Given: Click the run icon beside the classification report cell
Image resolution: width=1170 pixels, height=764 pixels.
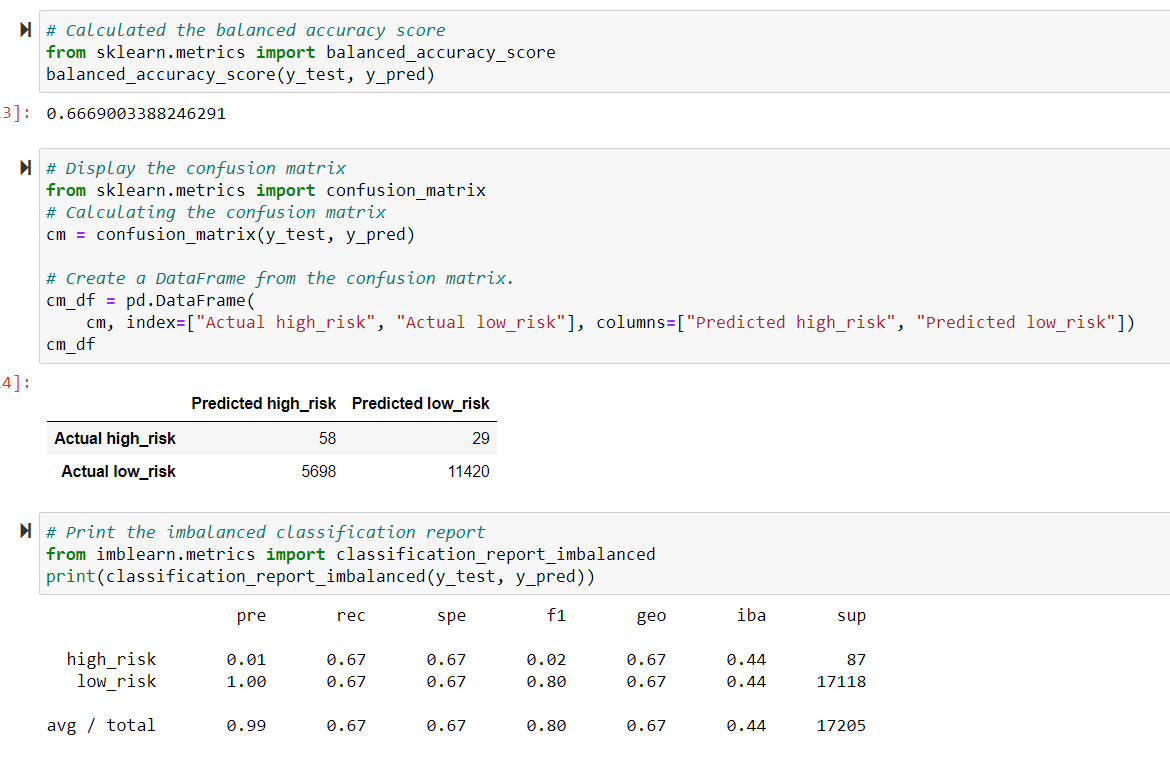Looking at the screenshot, I should coord(24,532).
